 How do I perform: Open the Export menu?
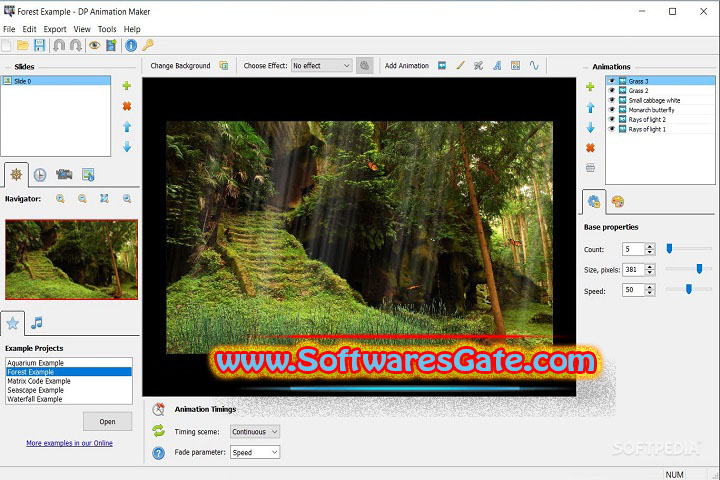[x=55, y=29]
